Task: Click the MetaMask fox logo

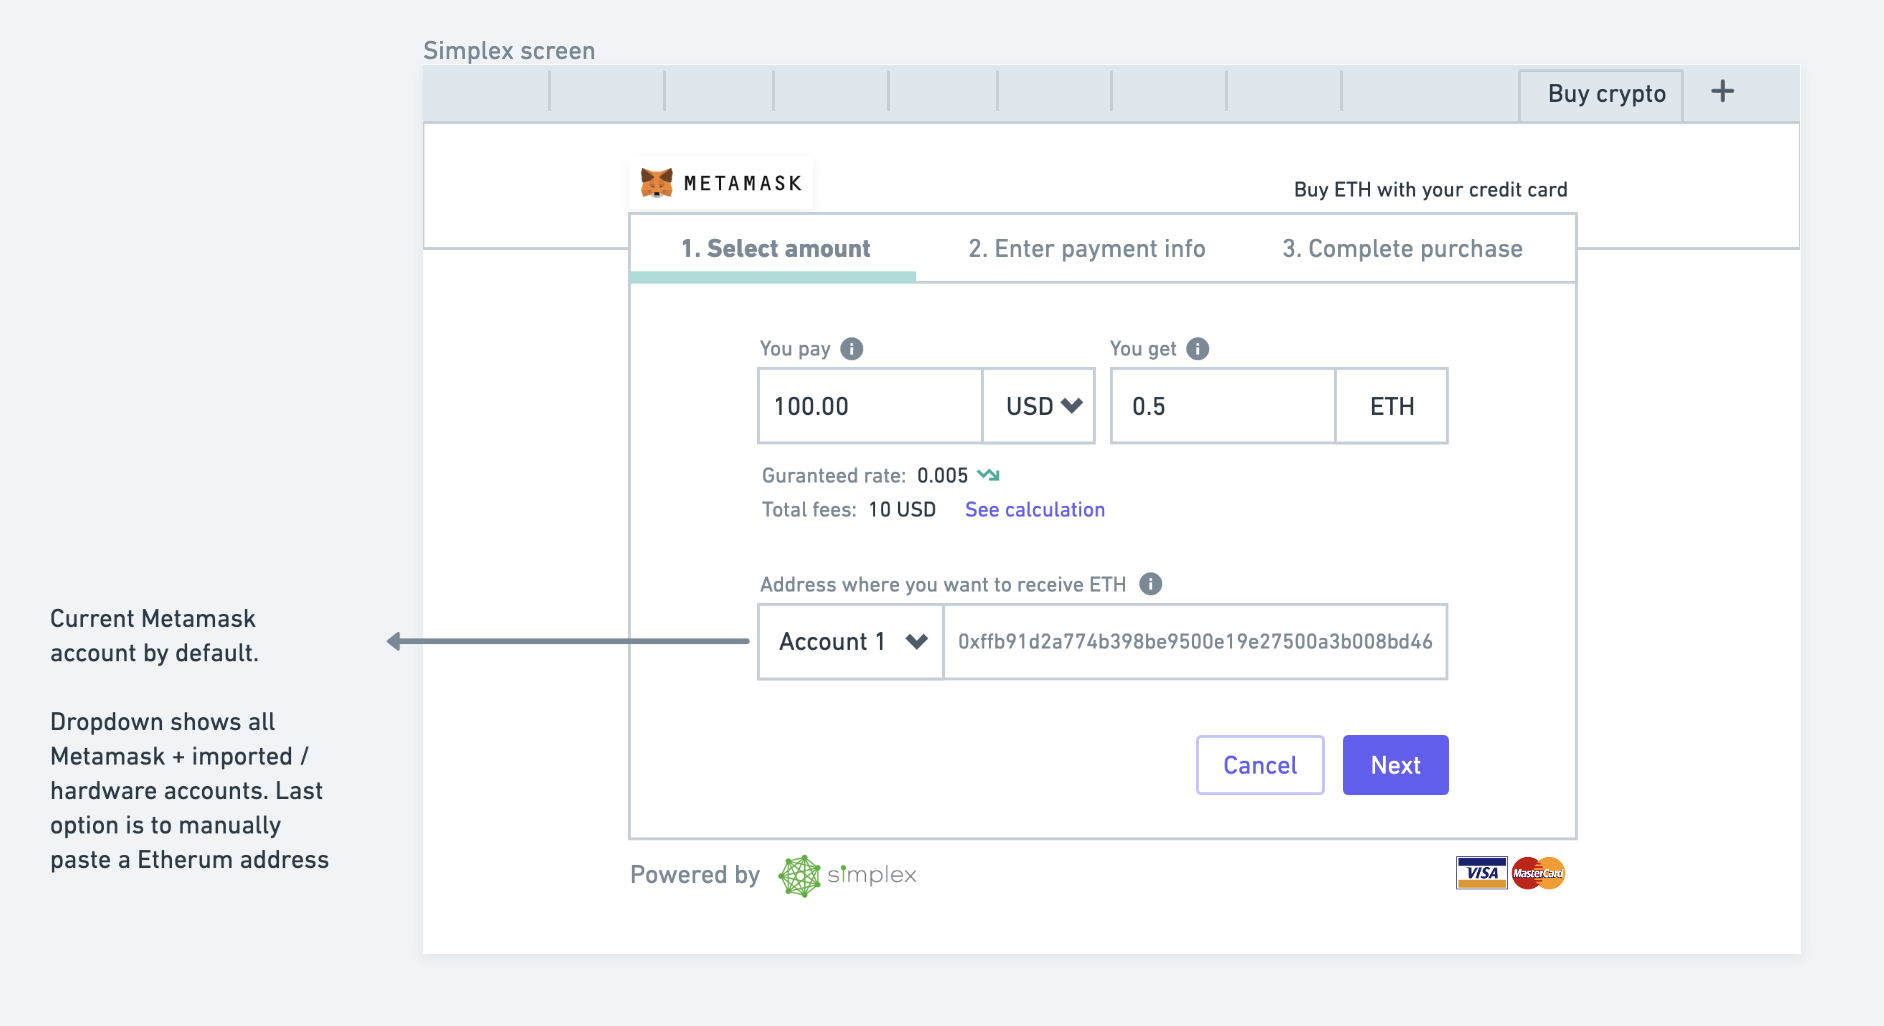Action: point(656,182)
